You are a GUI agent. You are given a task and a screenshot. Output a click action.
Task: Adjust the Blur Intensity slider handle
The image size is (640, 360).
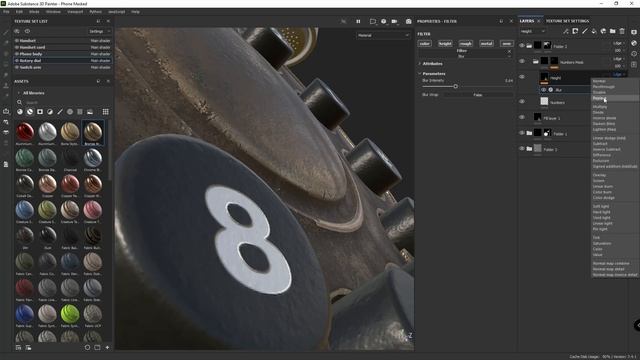point(456,86)
